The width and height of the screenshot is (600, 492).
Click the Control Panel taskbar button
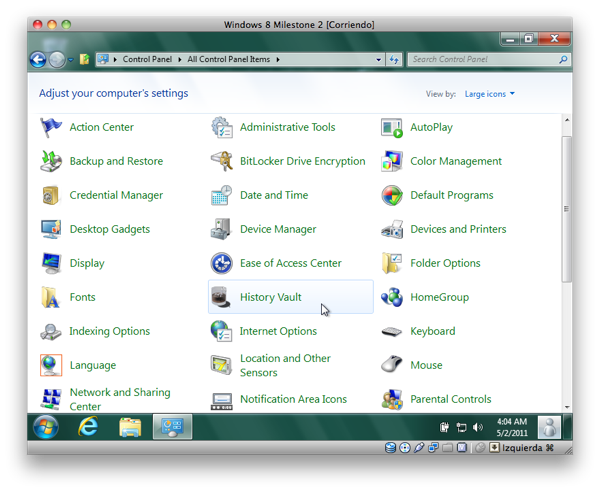pos(172,427)
